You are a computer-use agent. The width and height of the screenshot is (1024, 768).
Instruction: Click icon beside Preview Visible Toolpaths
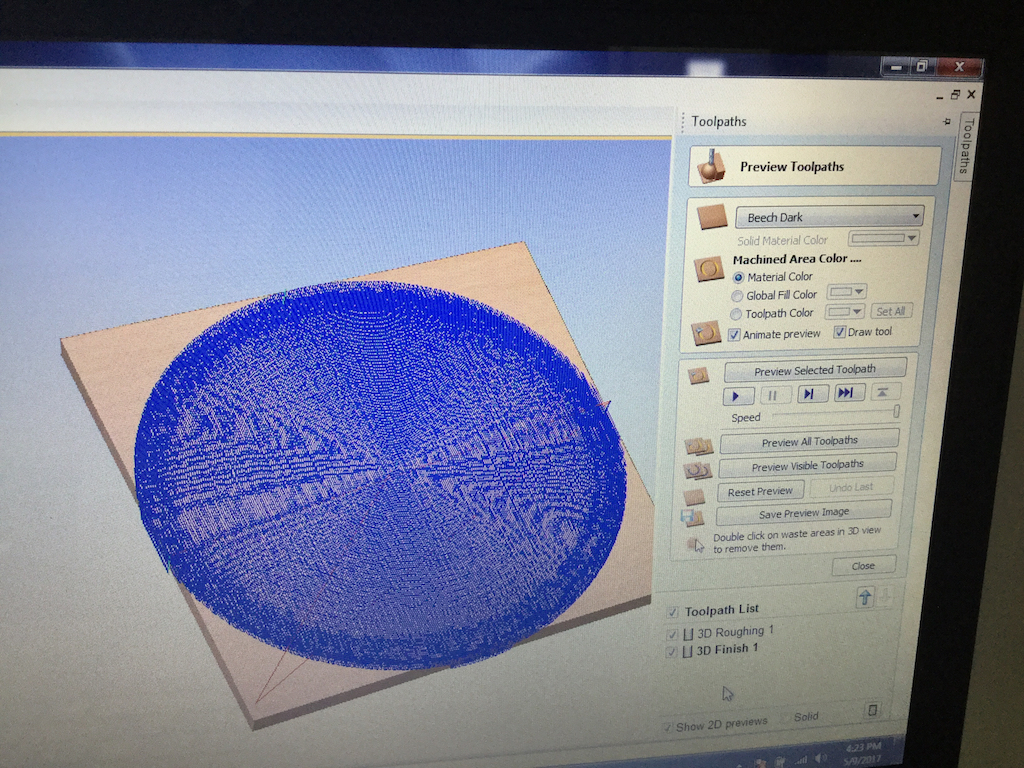click(697, 470)
